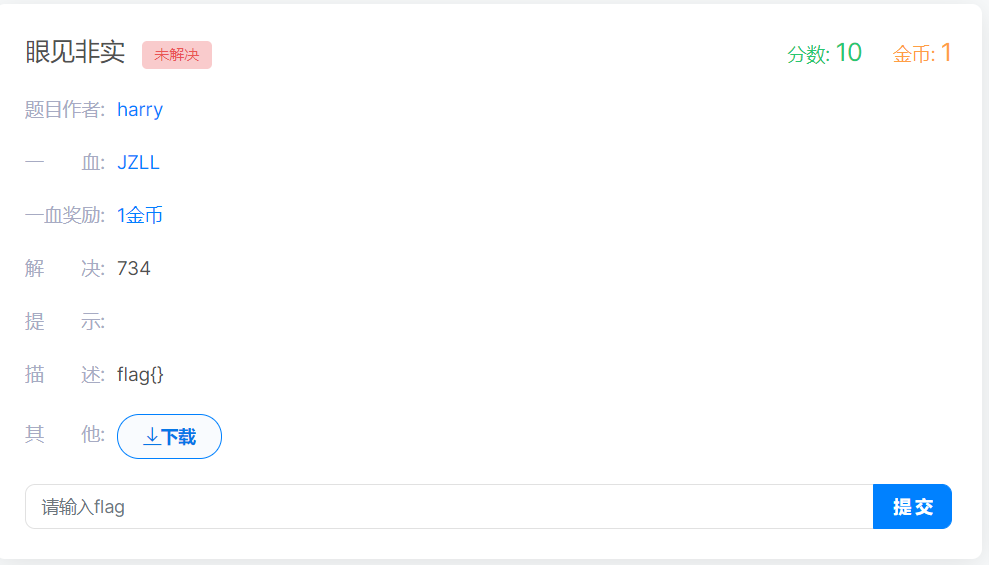Click the 下载 download button
The width and height of the screenshot is (989, 565).
pyautogui.click(x=169, y=436)
